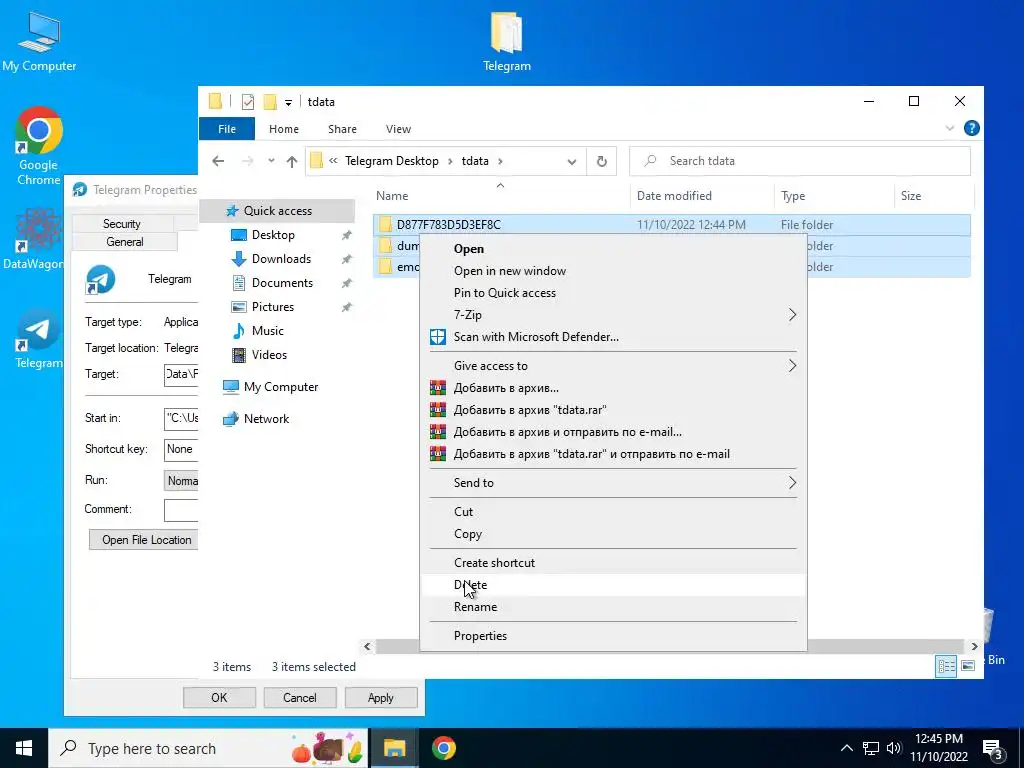
Task: Select Quick access in navigation pane
Action: coord(278,211)
